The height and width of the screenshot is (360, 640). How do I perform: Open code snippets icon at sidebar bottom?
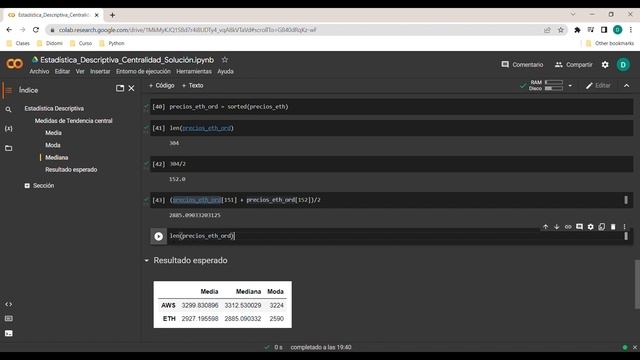tap(8, 304)
